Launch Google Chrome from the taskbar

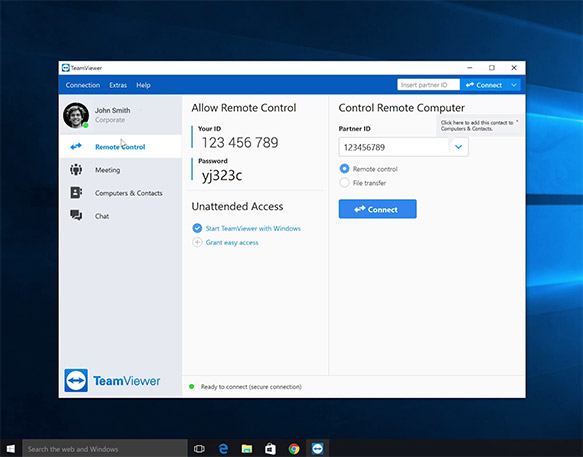point(294,449)
